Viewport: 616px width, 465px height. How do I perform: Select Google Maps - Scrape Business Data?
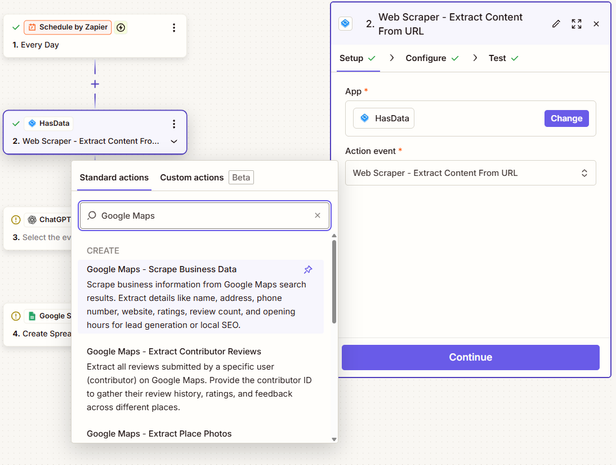point(200,297)
